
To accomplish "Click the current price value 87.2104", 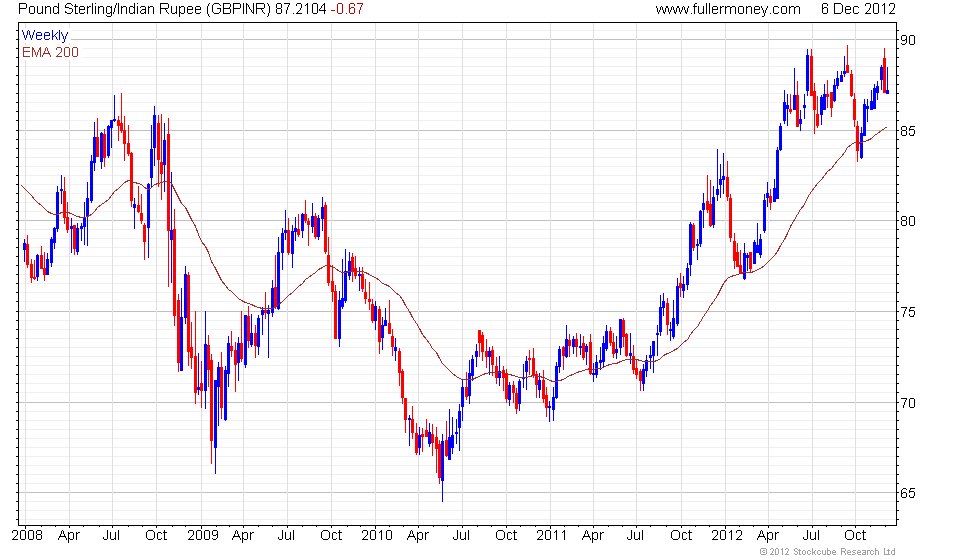I will [x=301, y=9].
